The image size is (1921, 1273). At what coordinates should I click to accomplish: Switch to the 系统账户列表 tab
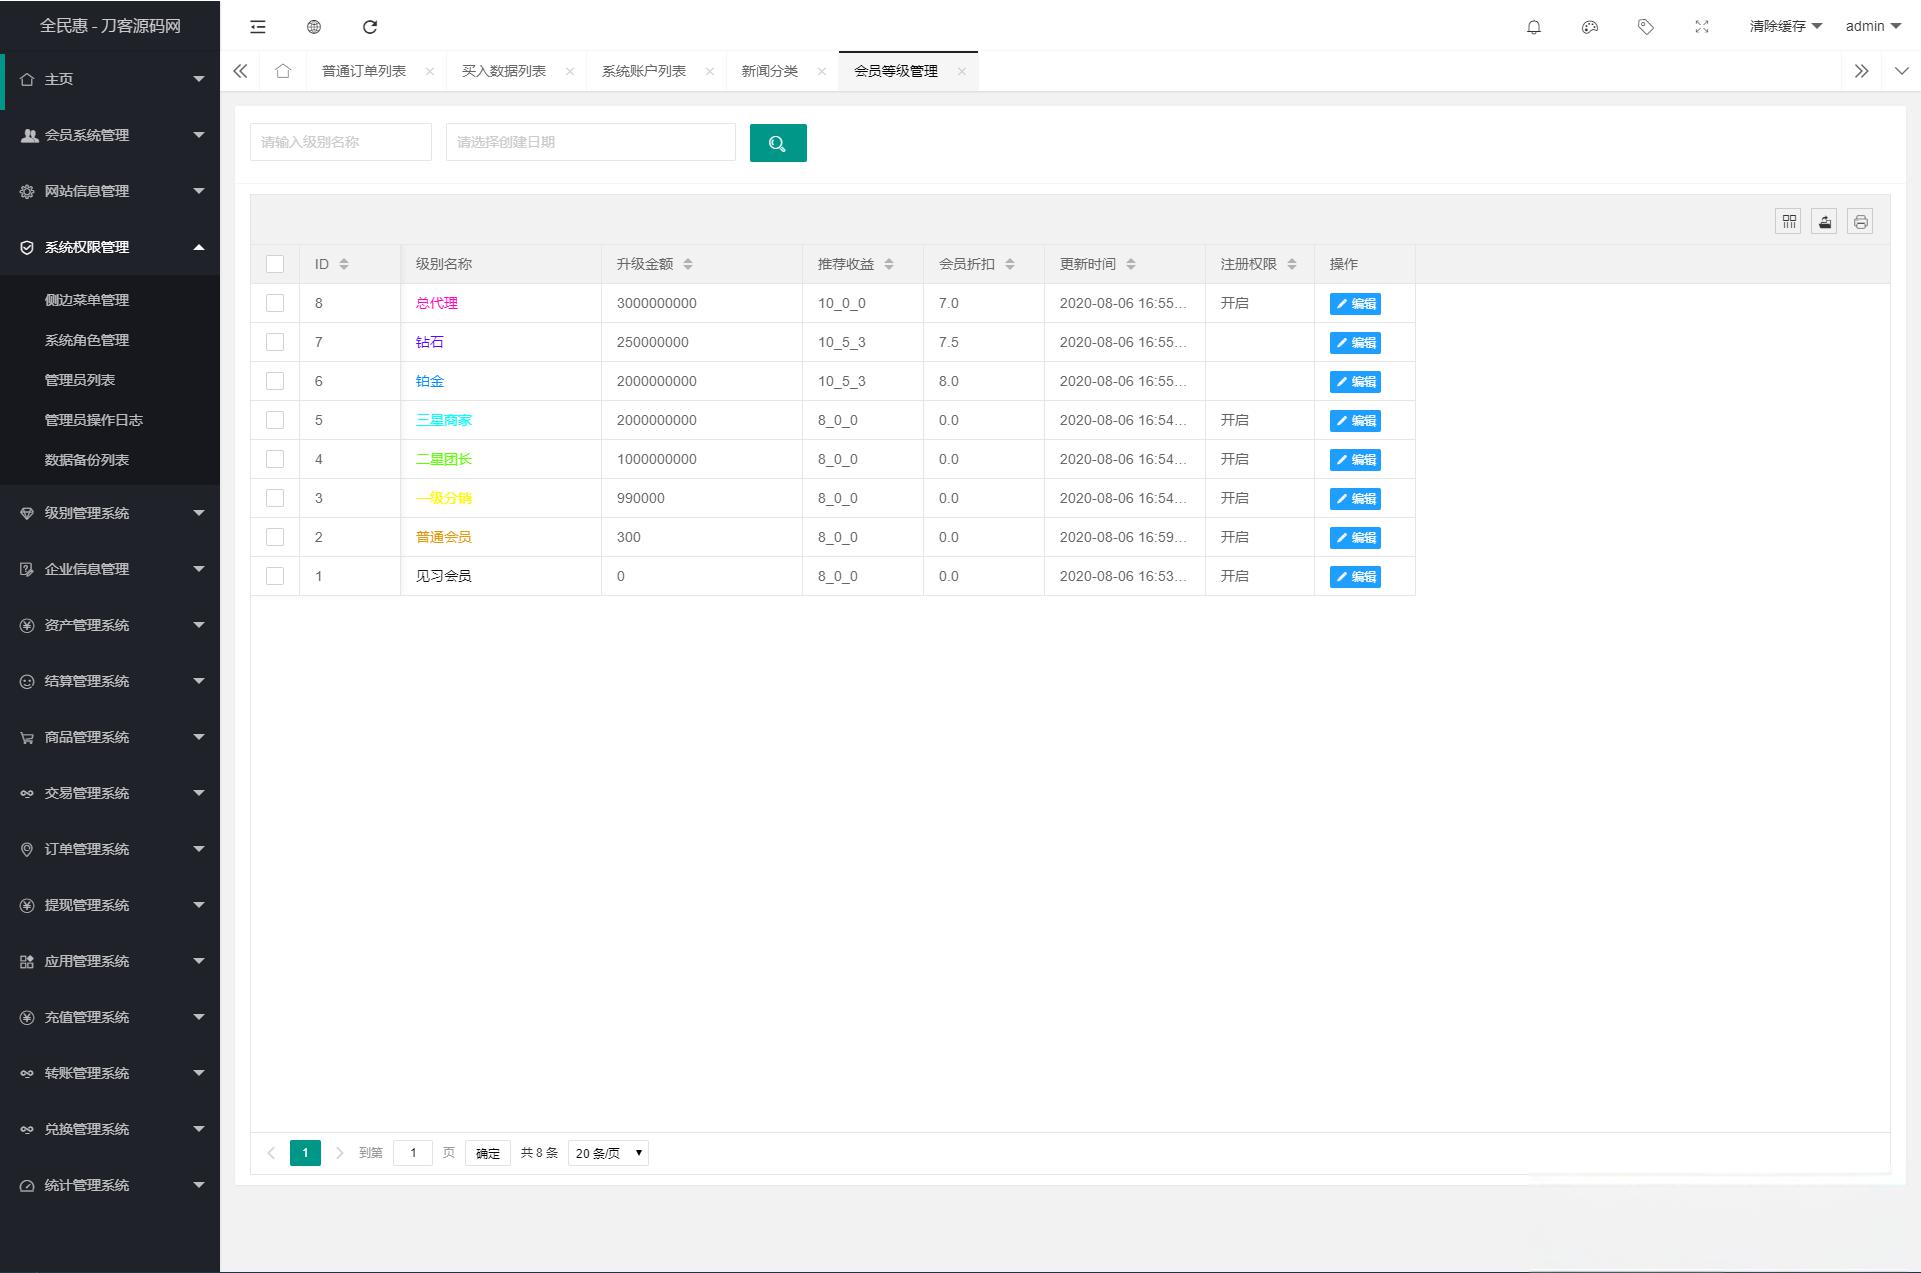pyautogui.click(x=644, y=71)
